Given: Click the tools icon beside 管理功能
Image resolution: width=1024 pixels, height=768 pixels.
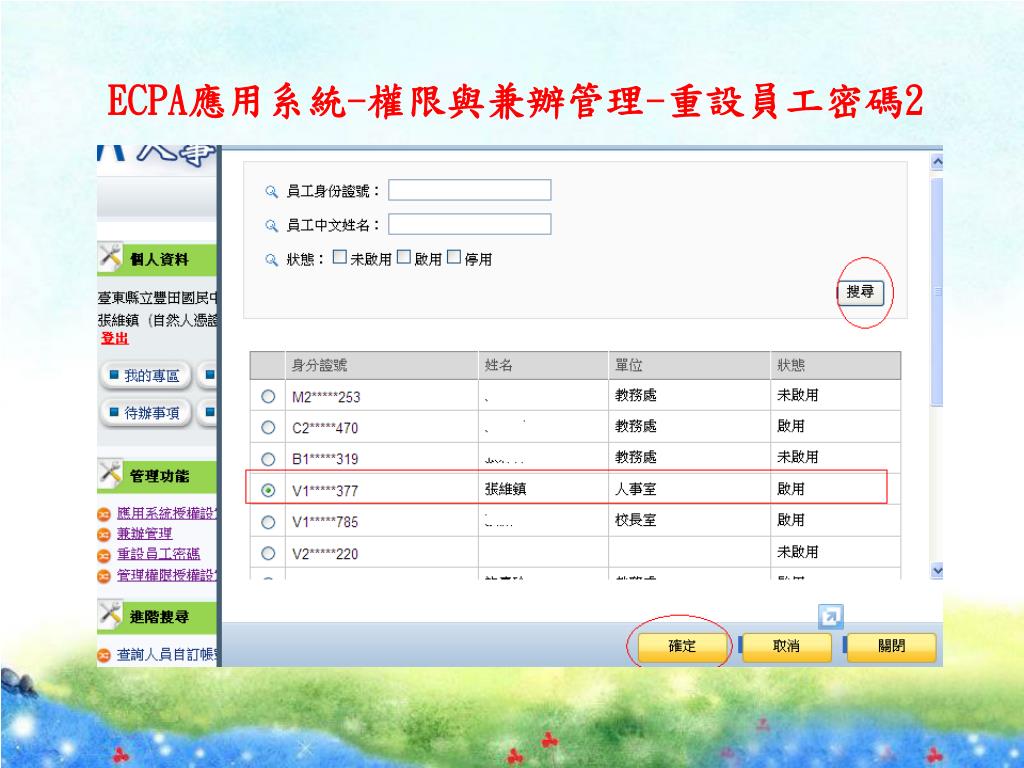Looking at the screenshot, I should click(x=110, y=474).
